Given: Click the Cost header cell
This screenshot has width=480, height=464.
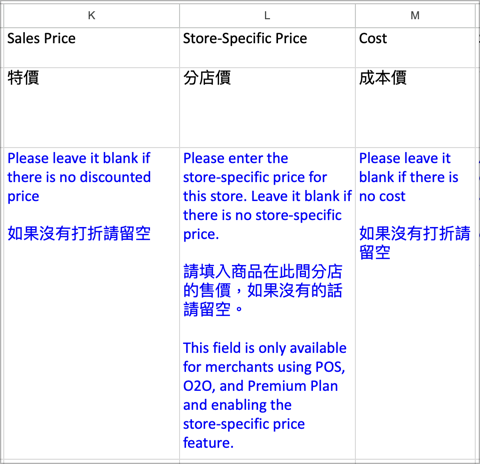Looking at the screenshot, I should (415, 47).
